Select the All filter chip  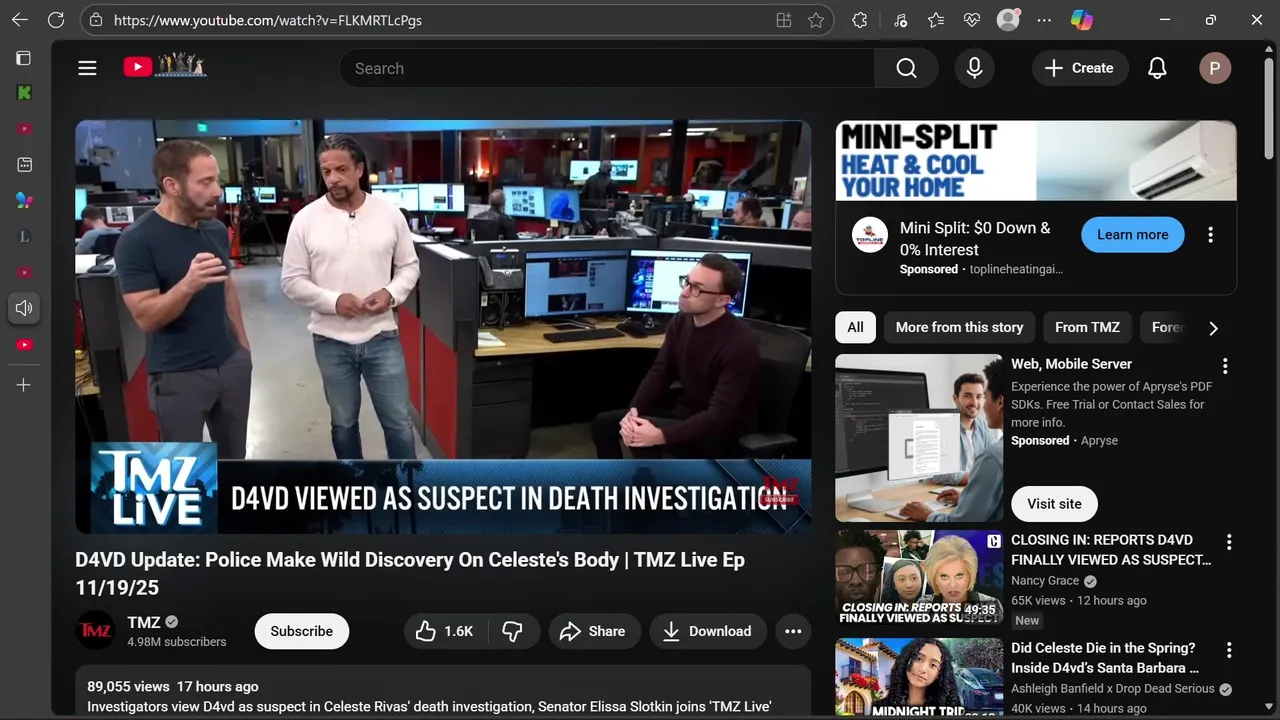pos(855,327)
